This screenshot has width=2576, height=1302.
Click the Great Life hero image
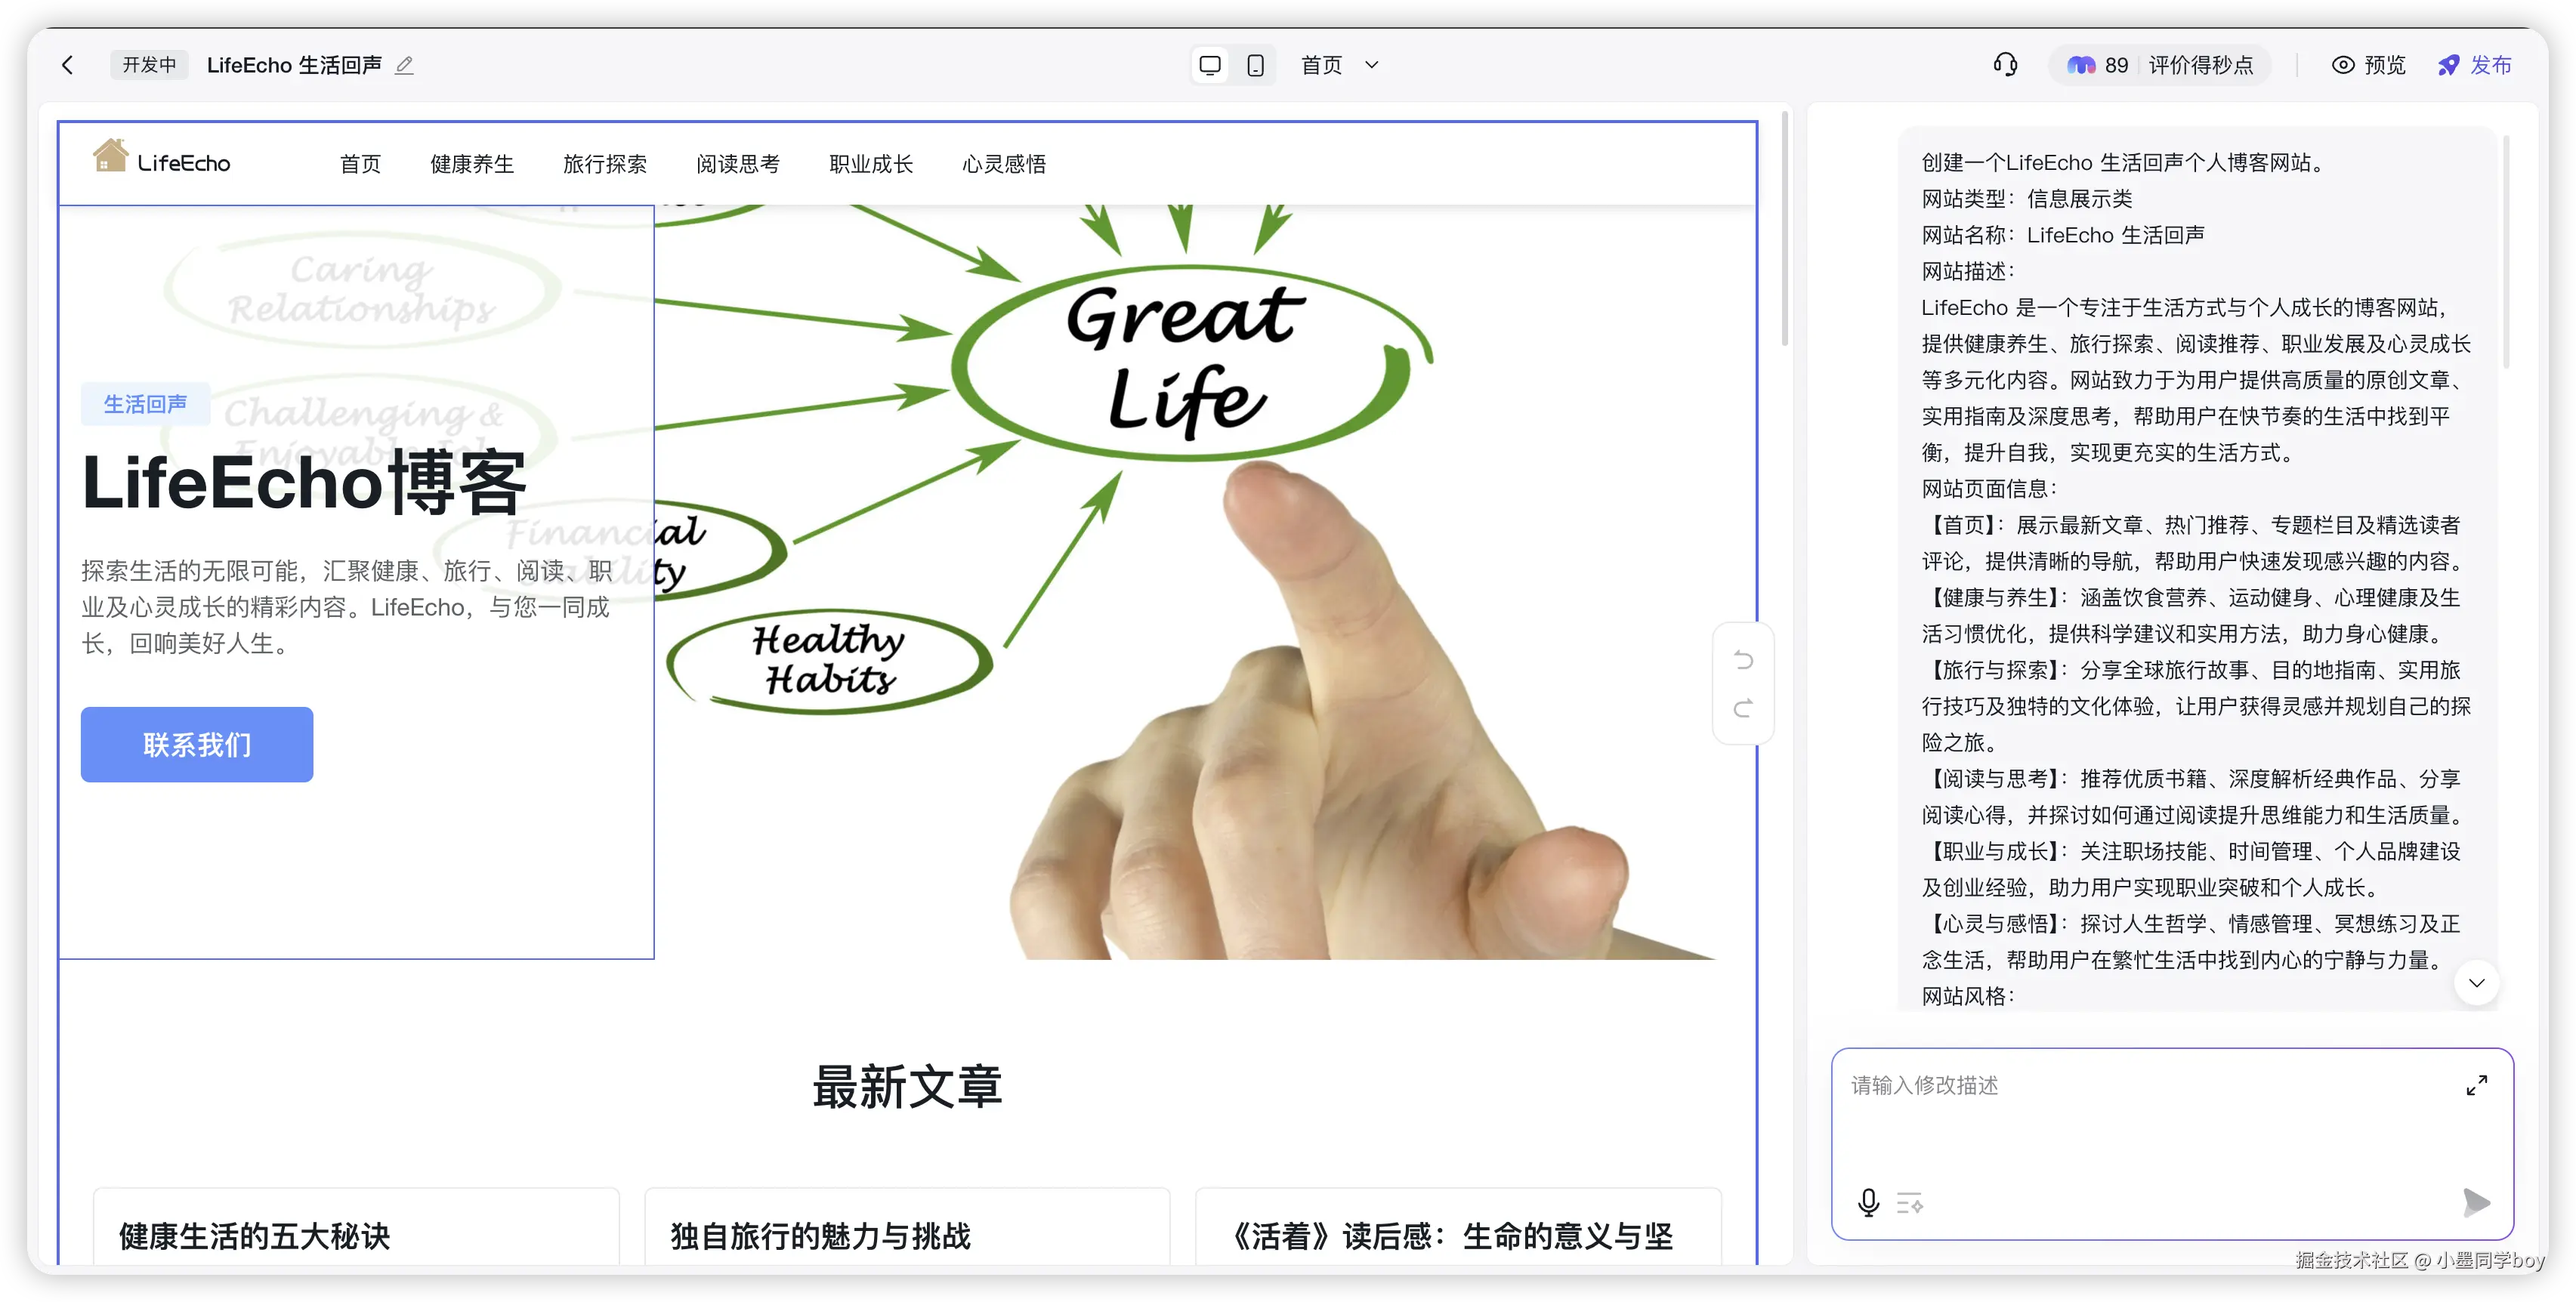pos(1206,582)
